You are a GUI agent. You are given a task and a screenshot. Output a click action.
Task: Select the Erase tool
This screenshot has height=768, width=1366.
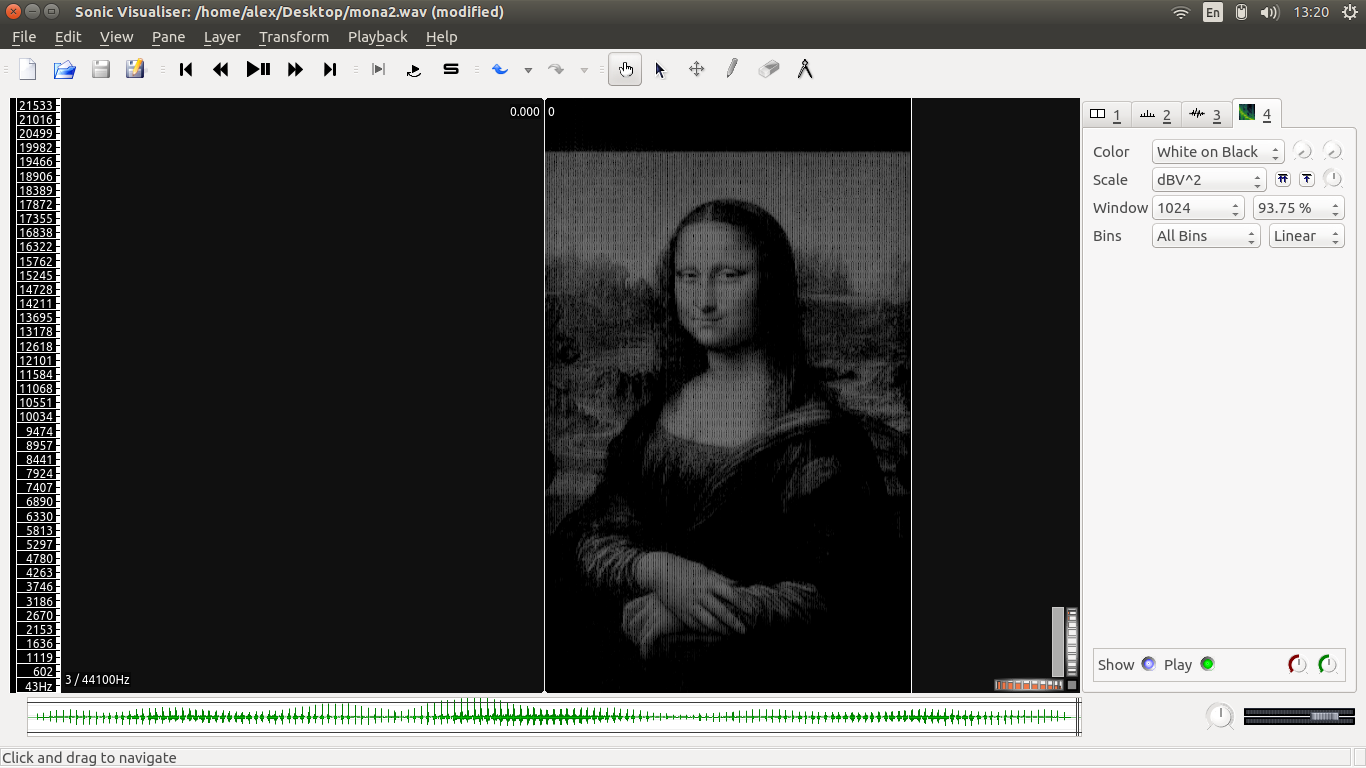768,69
